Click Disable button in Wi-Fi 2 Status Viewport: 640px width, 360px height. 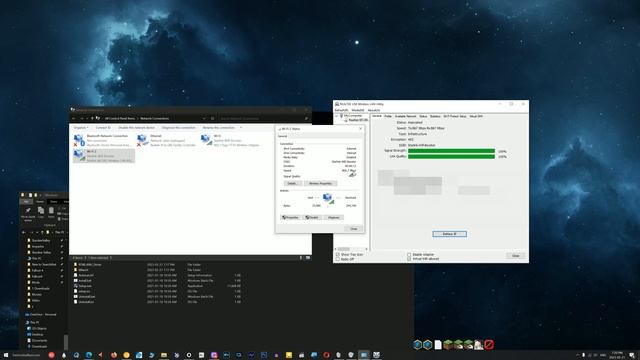(x=312, y=218)
